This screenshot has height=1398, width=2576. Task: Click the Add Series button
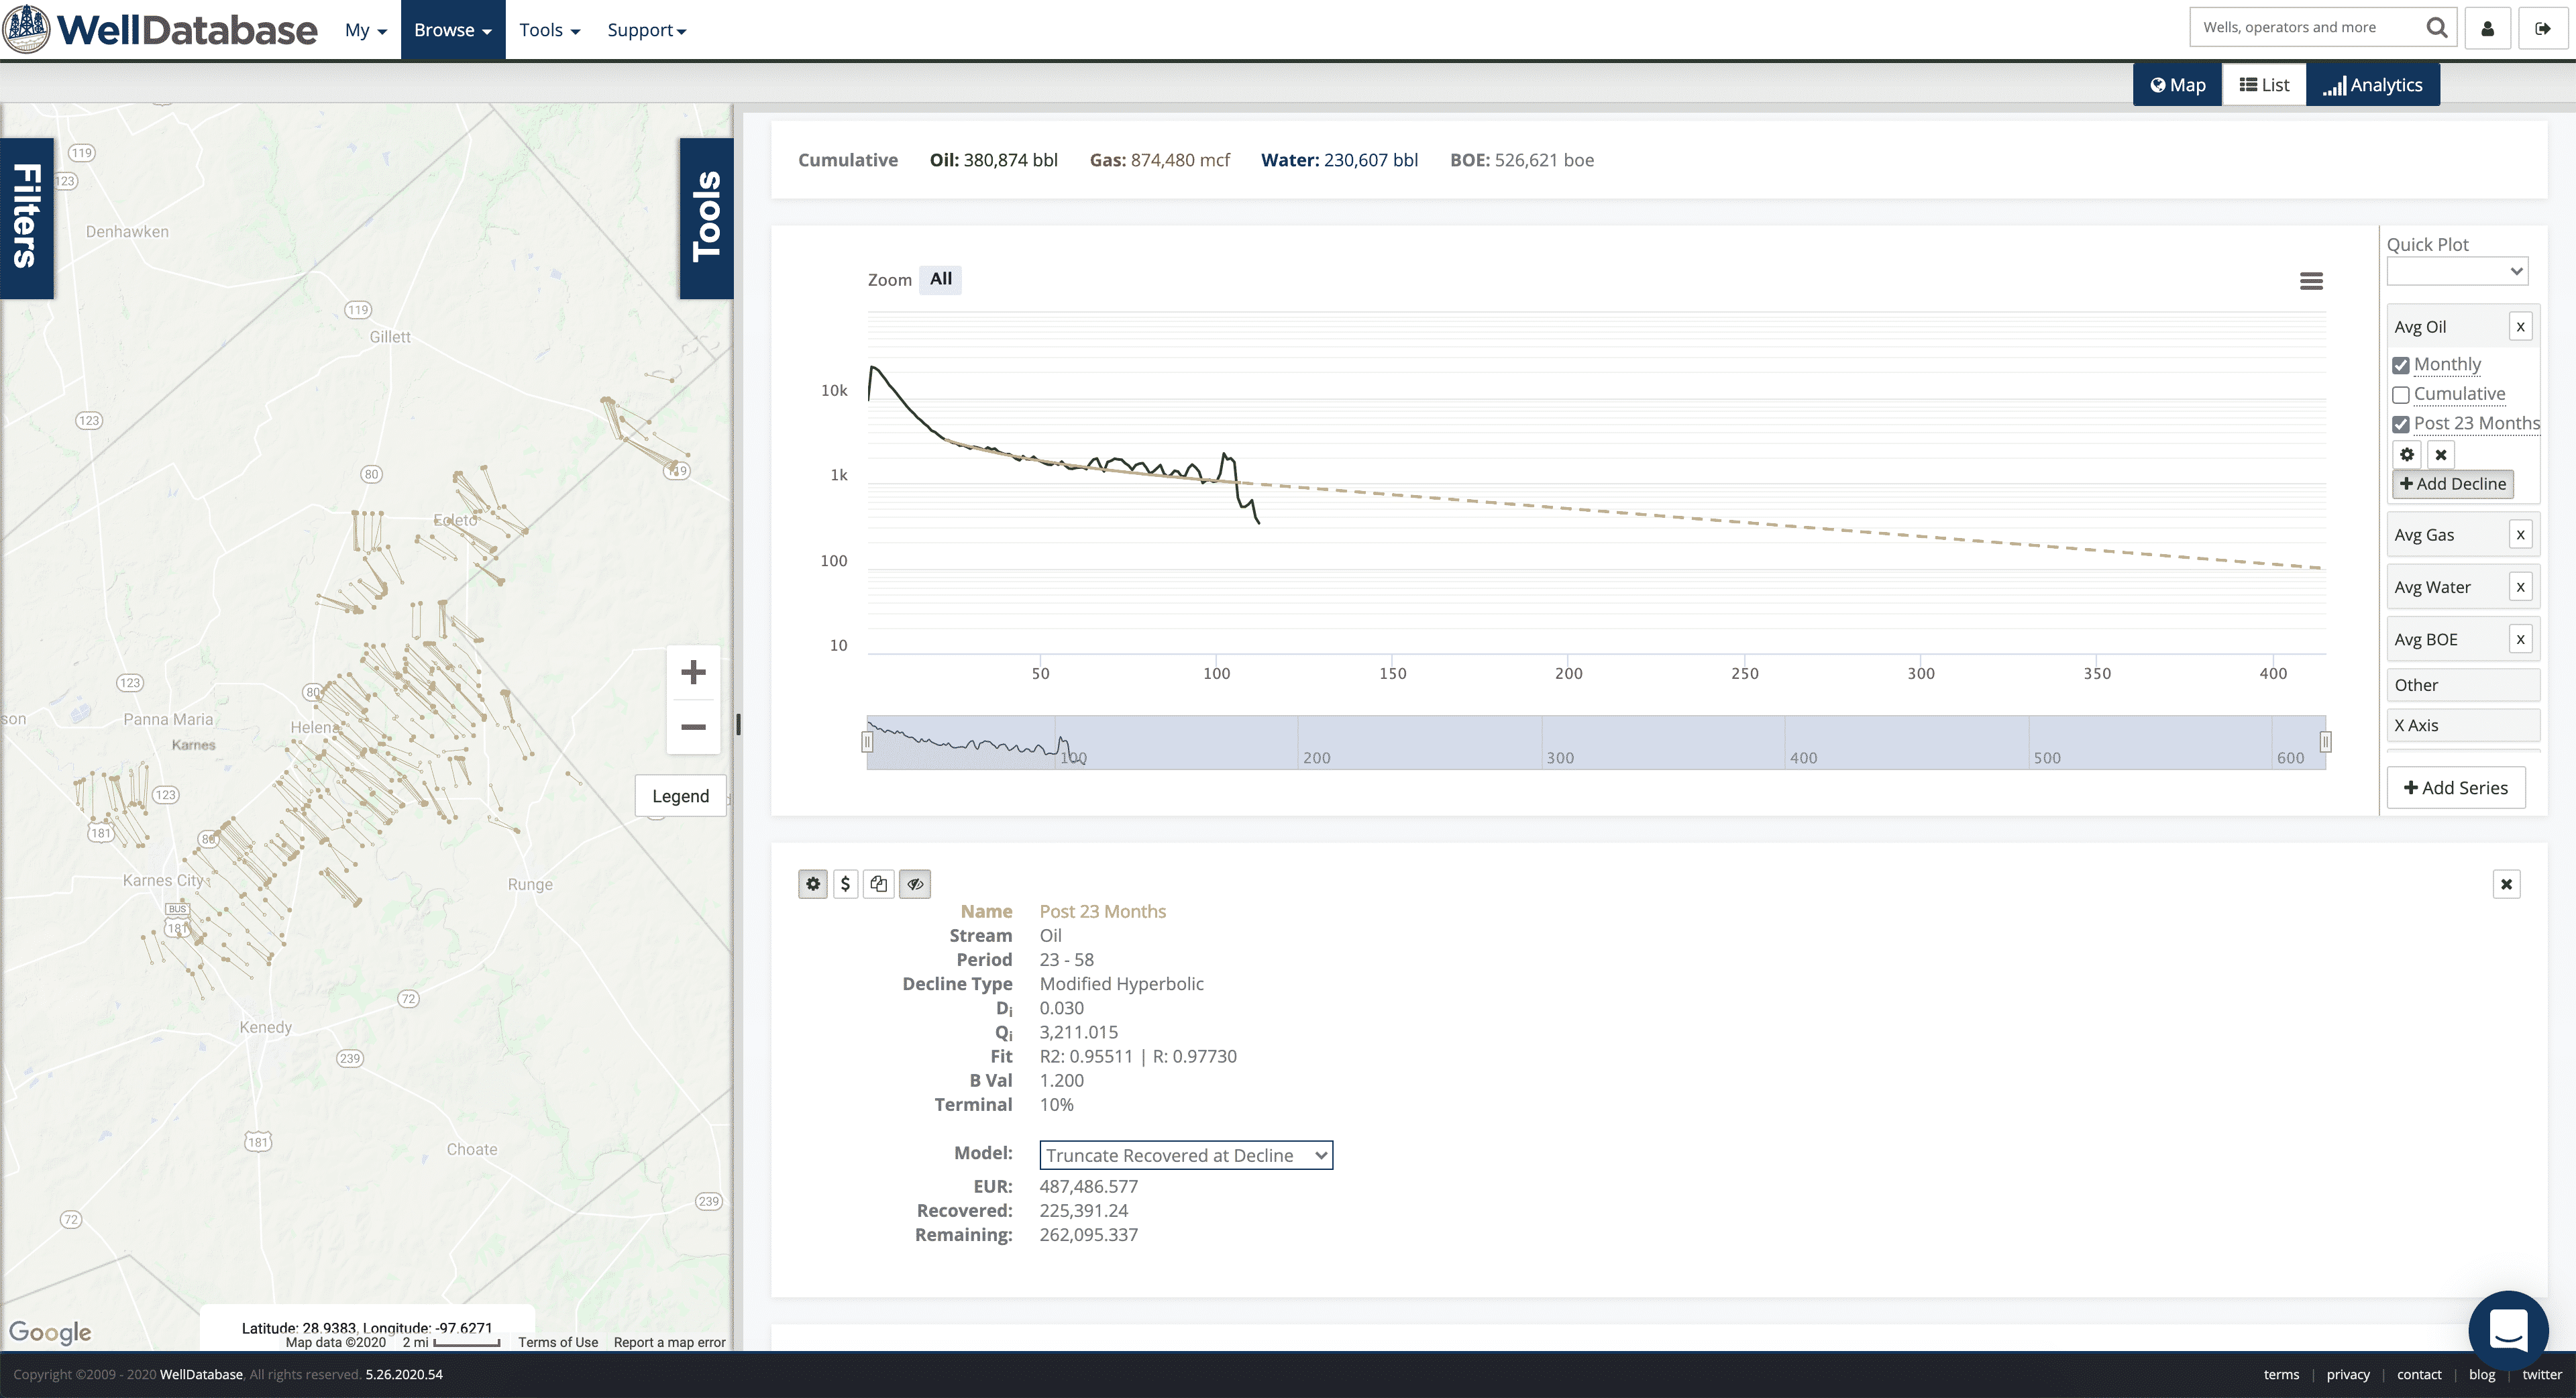pos(2456,788)
